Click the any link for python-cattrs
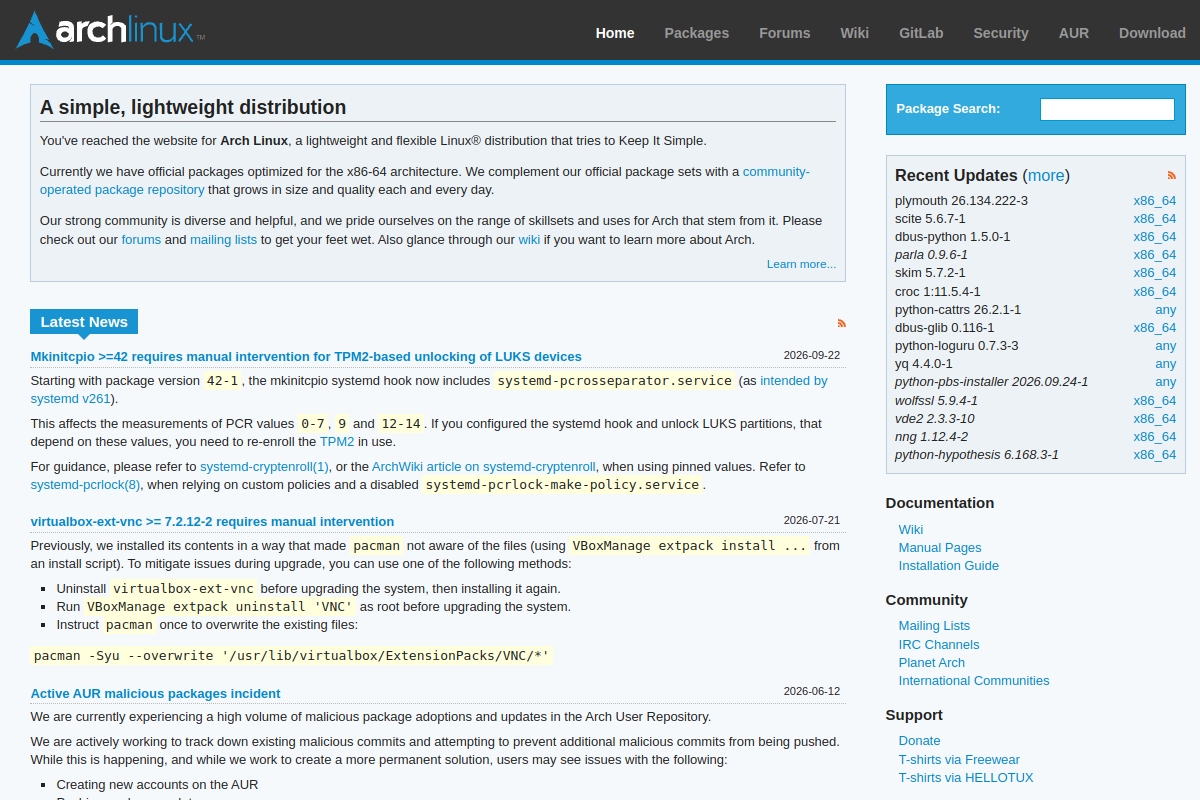 pyautogui.click(x=1166, y=309)
